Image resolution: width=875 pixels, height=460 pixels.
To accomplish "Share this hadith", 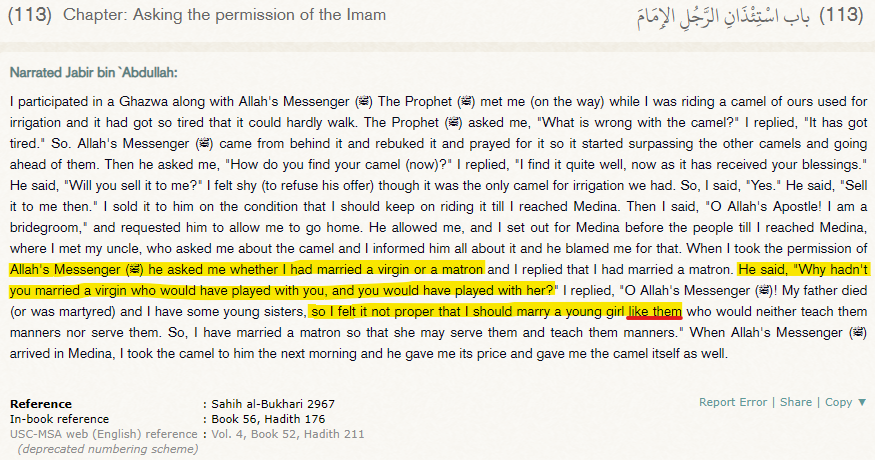I will click(796, 402).
